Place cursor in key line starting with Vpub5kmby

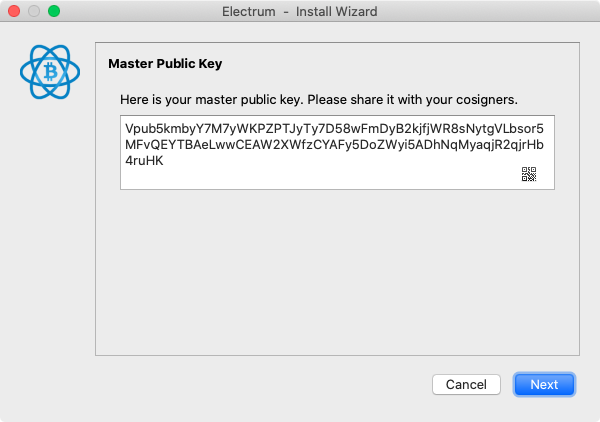334,129
